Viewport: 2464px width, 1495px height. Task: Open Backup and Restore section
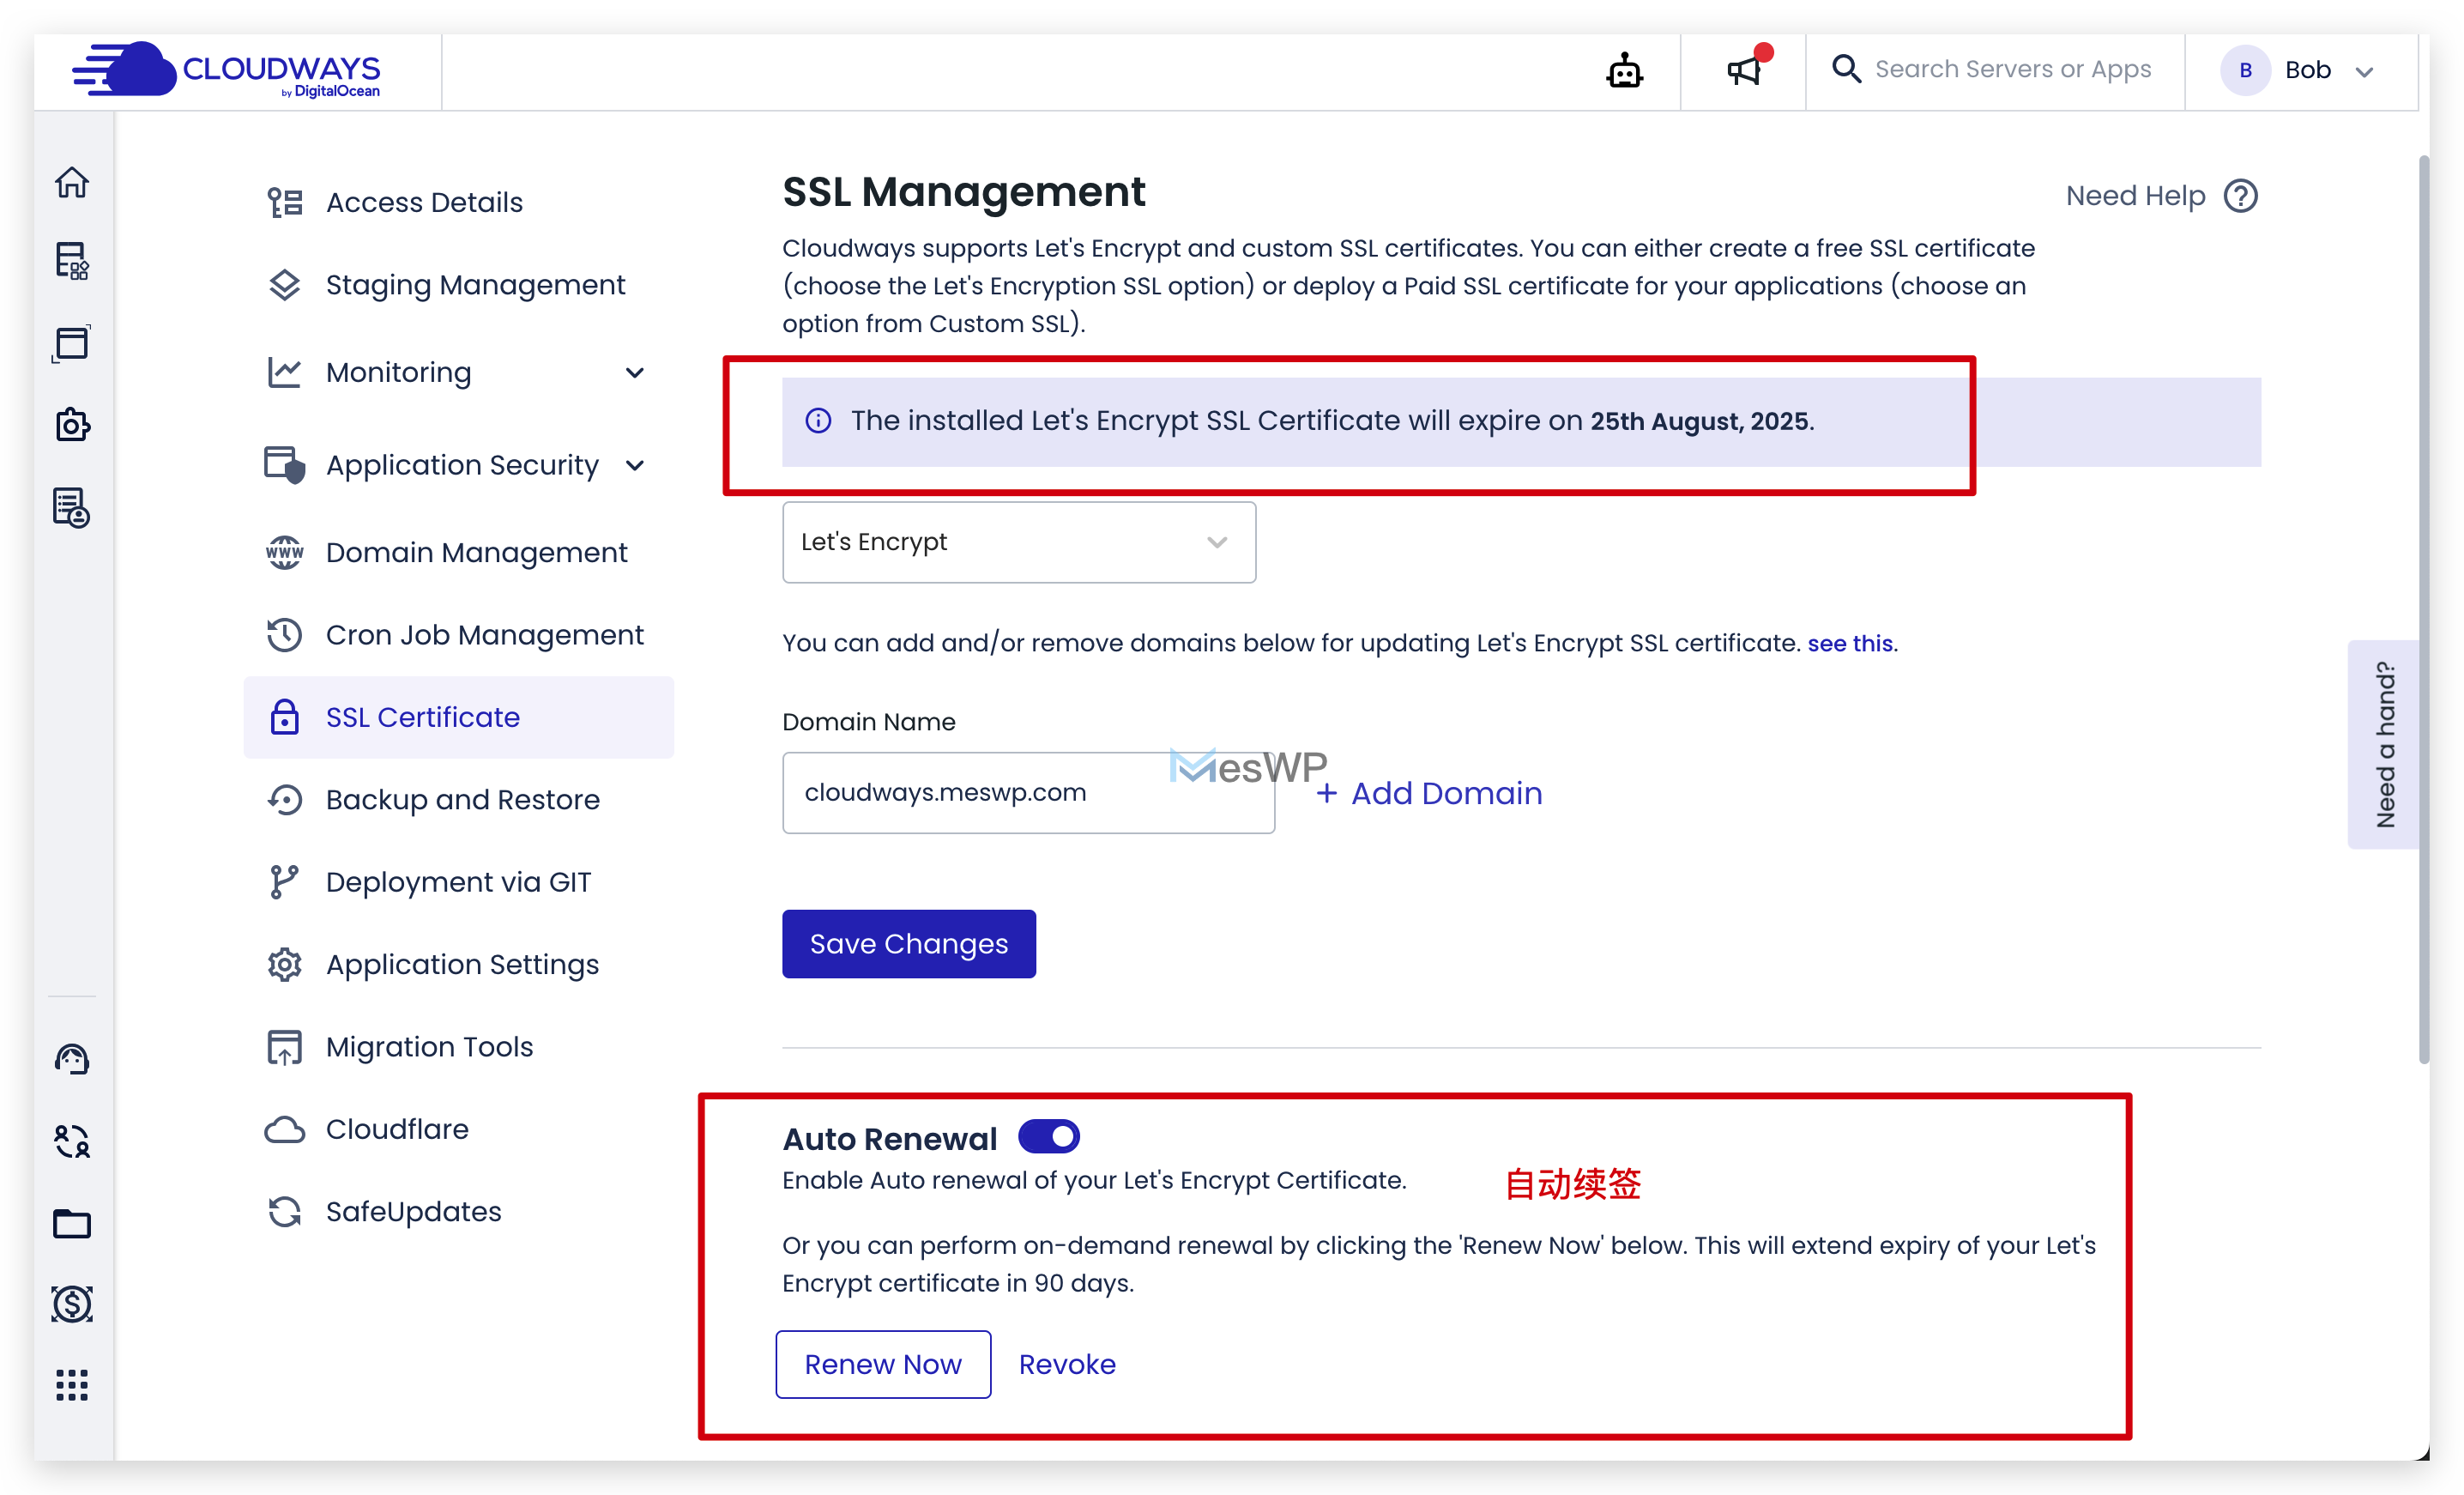pos(459,799)
